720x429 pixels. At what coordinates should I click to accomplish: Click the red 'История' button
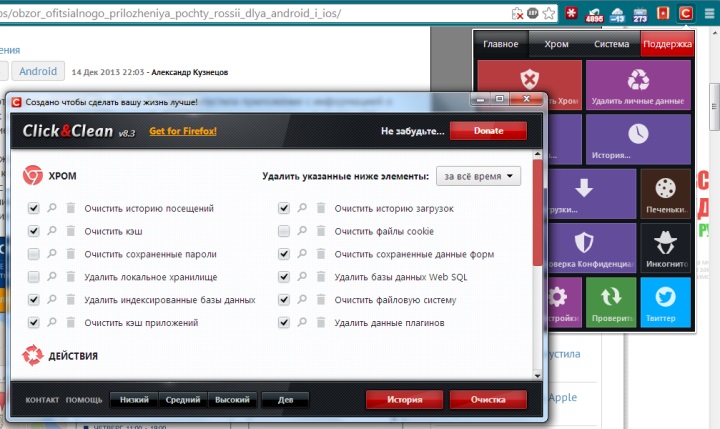[405, 400]
